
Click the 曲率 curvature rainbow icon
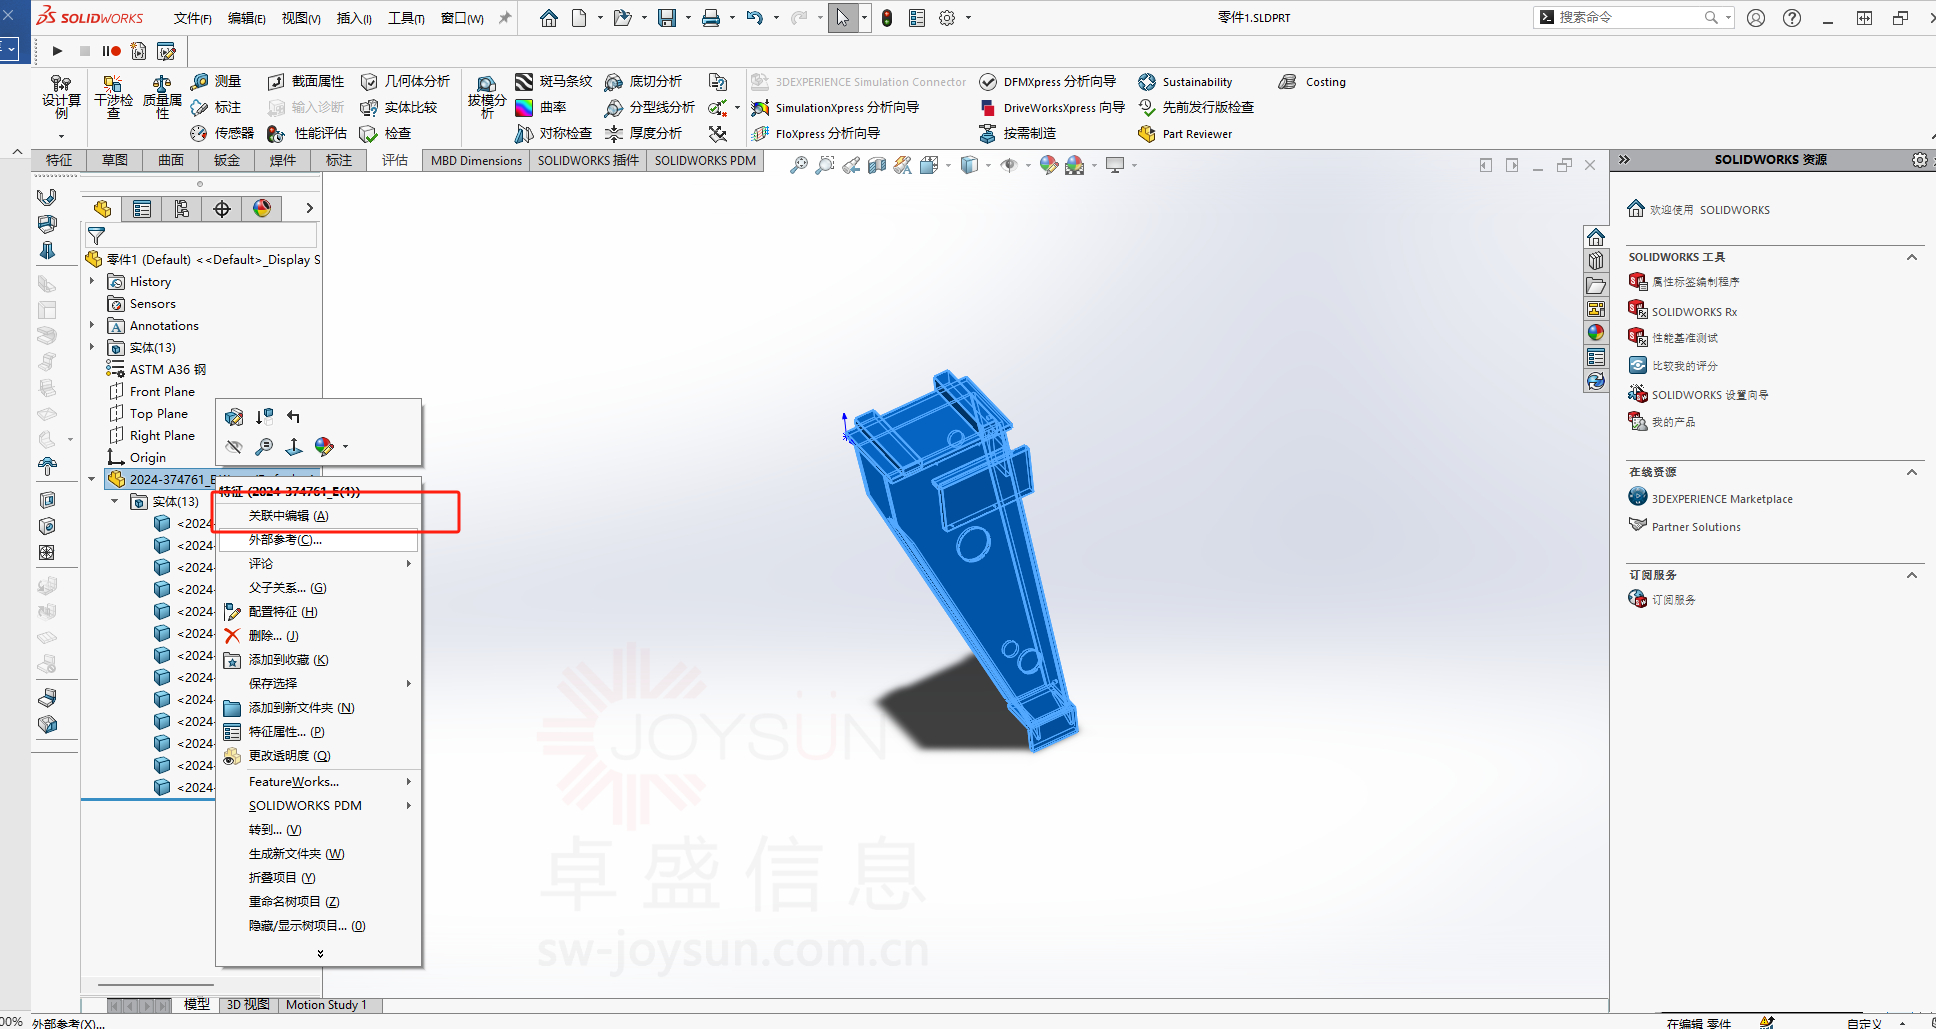pos(524,108)
